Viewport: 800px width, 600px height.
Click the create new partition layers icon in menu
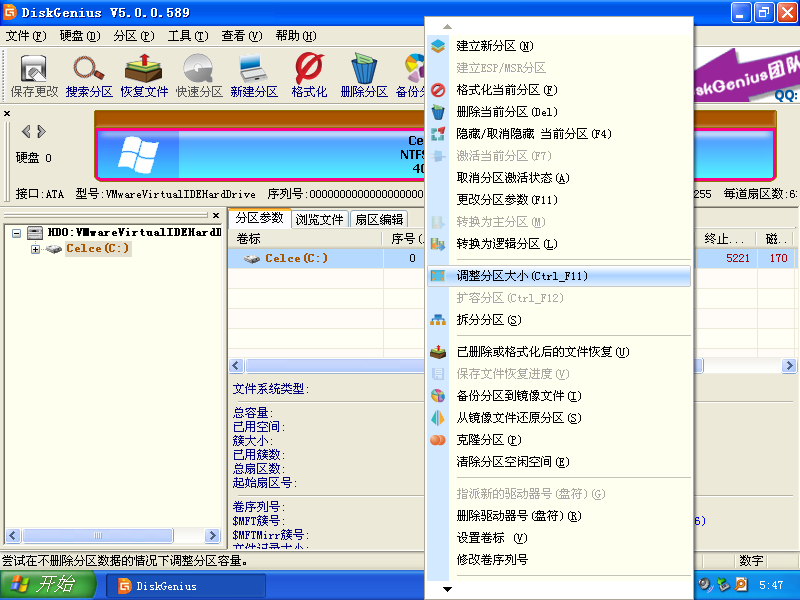pos(438,46)
